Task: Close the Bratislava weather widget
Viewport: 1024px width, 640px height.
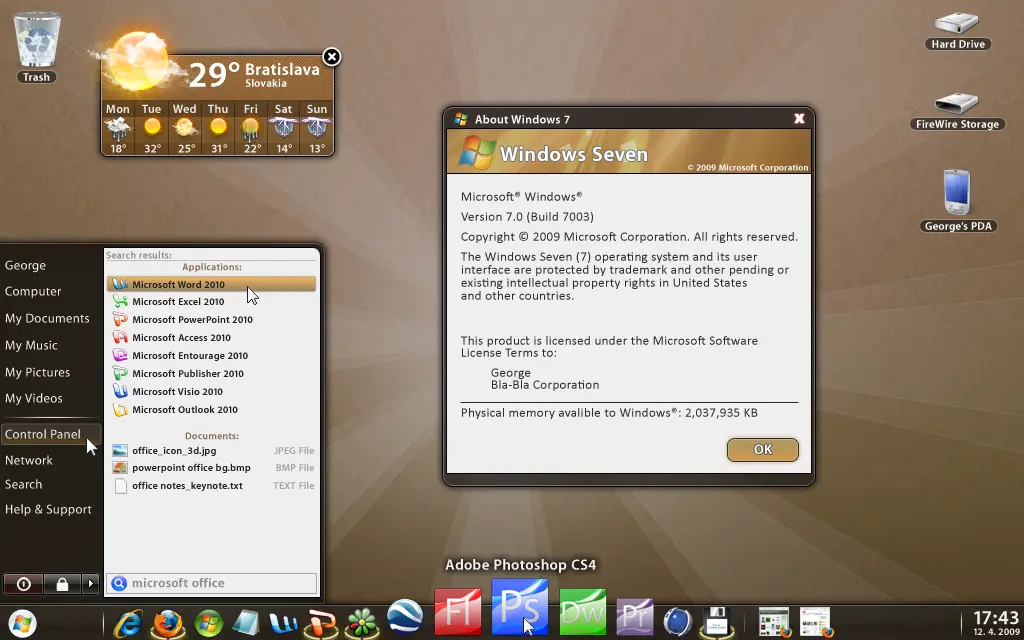Action: click(332, 57)
